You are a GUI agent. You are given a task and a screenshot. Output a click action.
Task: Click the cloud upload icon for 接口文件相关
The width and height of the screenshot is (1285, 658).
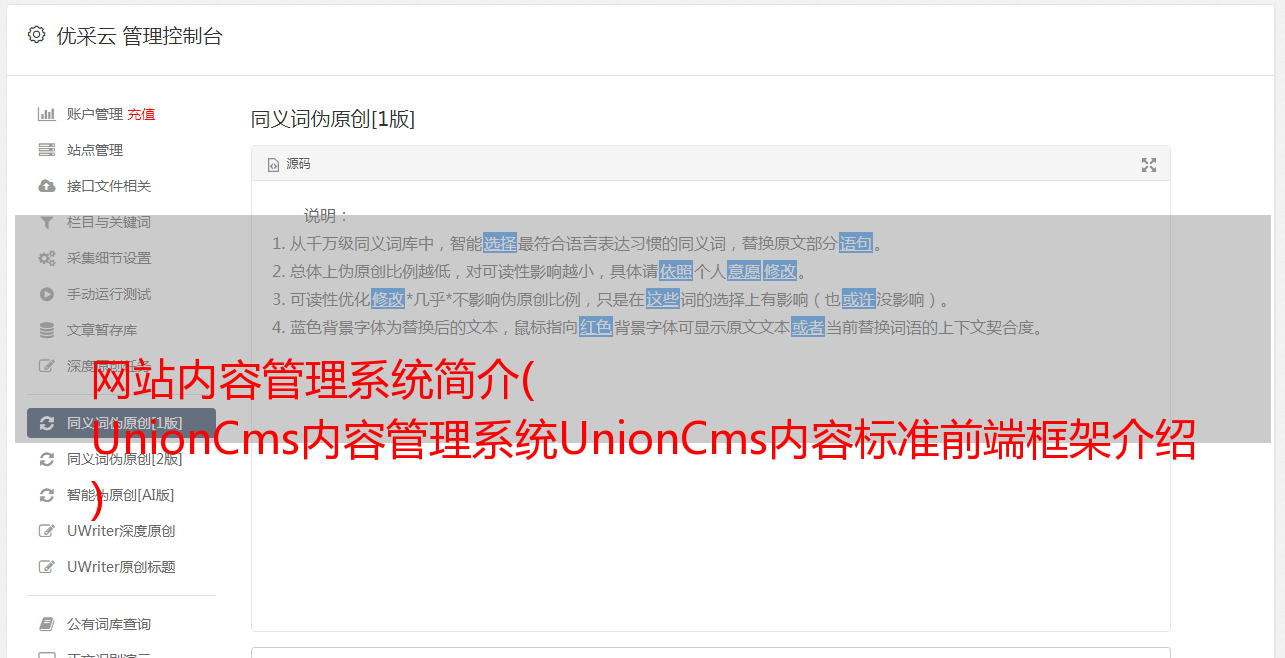[46, 186]
